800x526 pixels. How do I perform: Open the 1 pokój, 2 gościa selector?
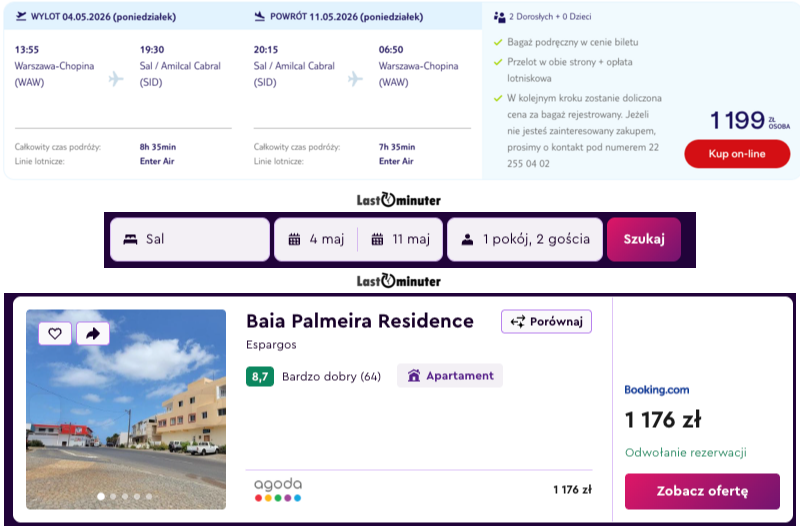pyautogui.click(x=525, y=240)
